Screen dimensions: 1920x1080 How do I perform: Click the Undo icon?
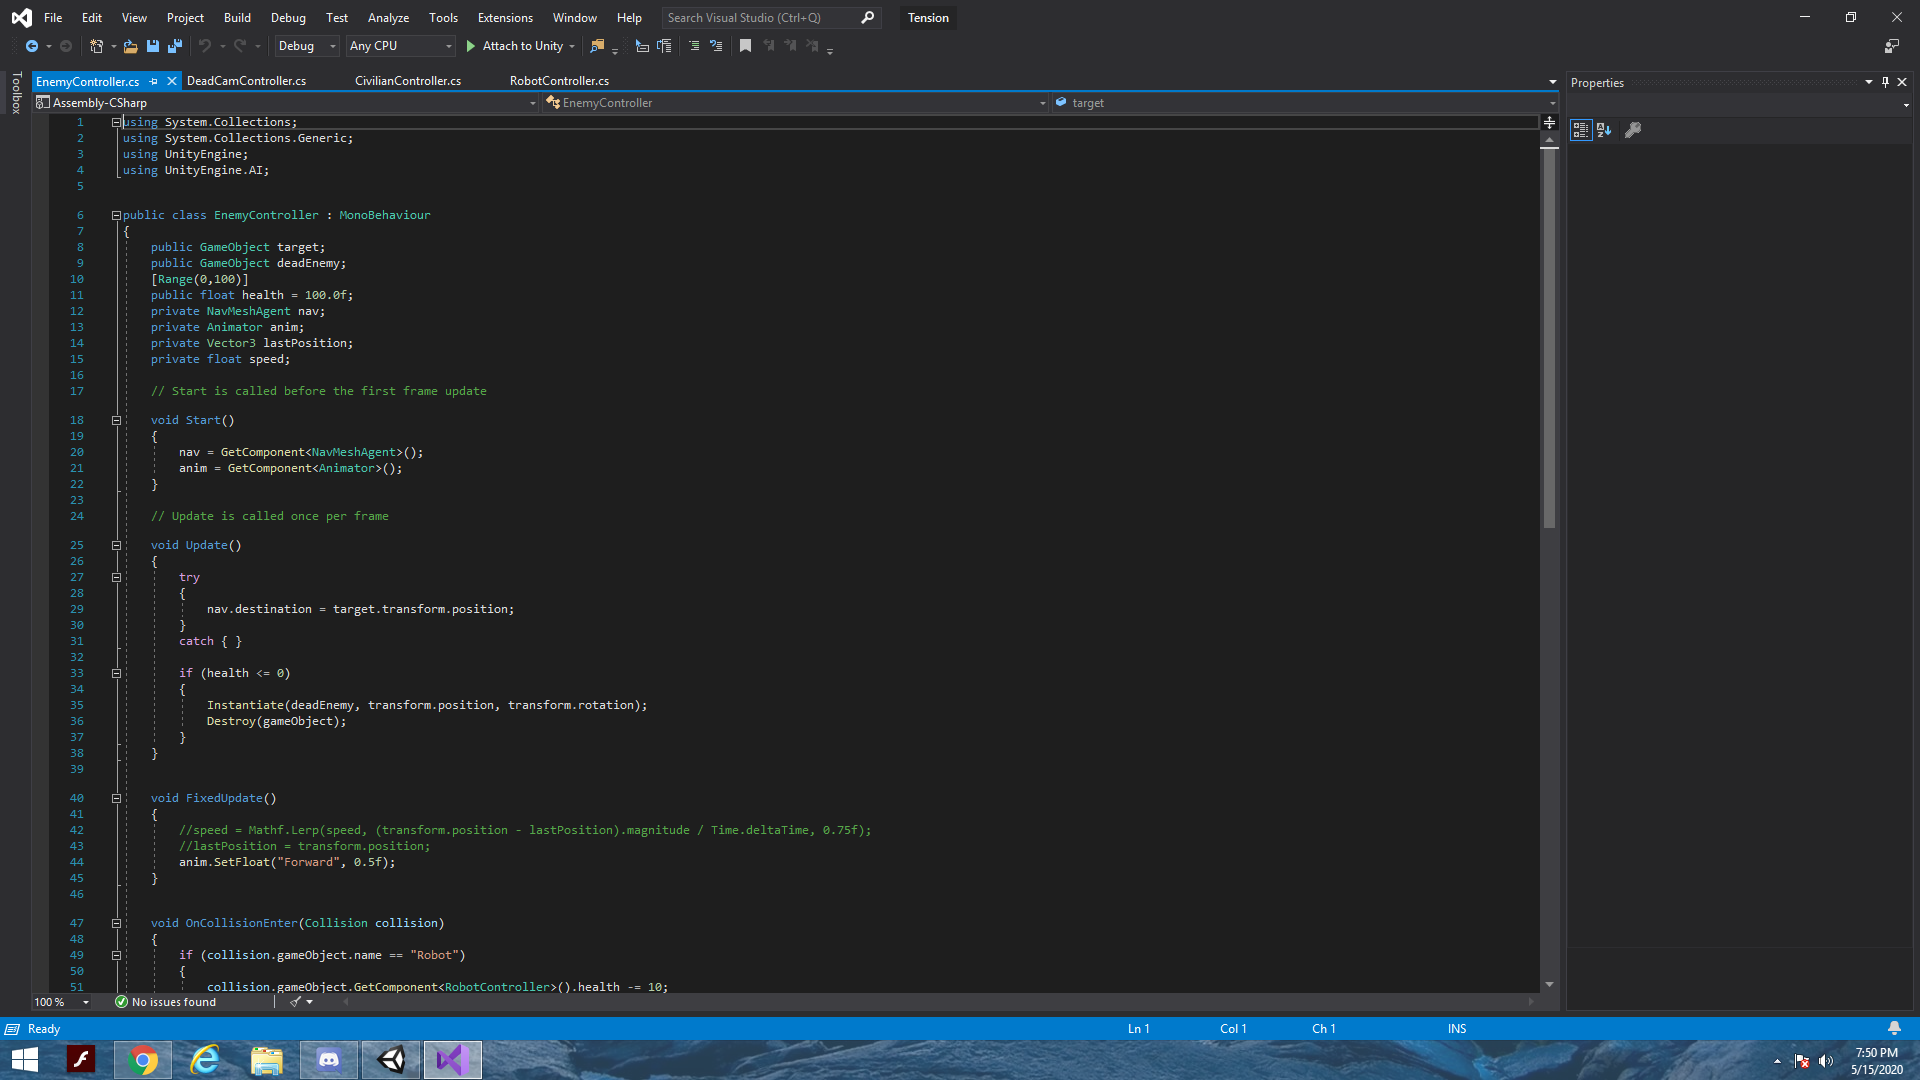(205, 46)
